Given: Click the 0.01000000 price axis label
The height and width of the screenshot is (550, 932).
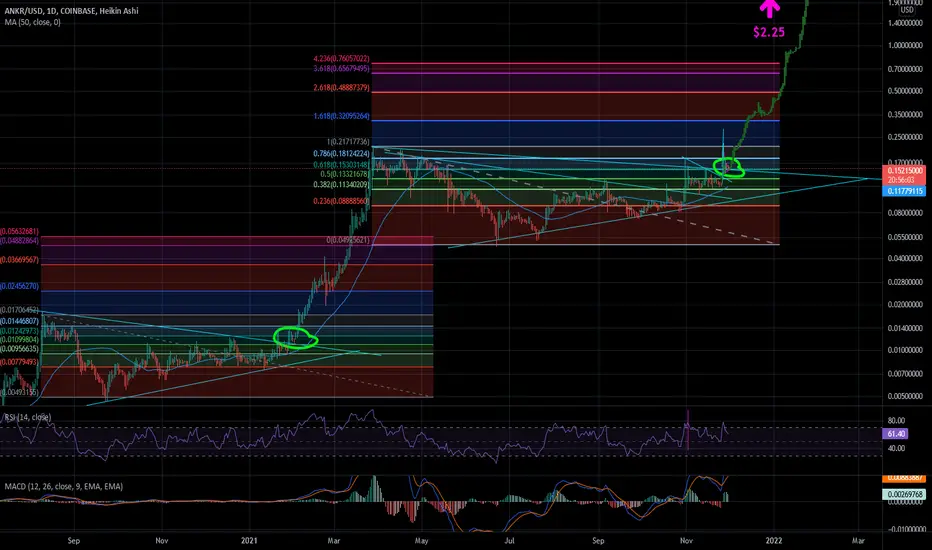Looking at the screenshot, I should point(905,350).
